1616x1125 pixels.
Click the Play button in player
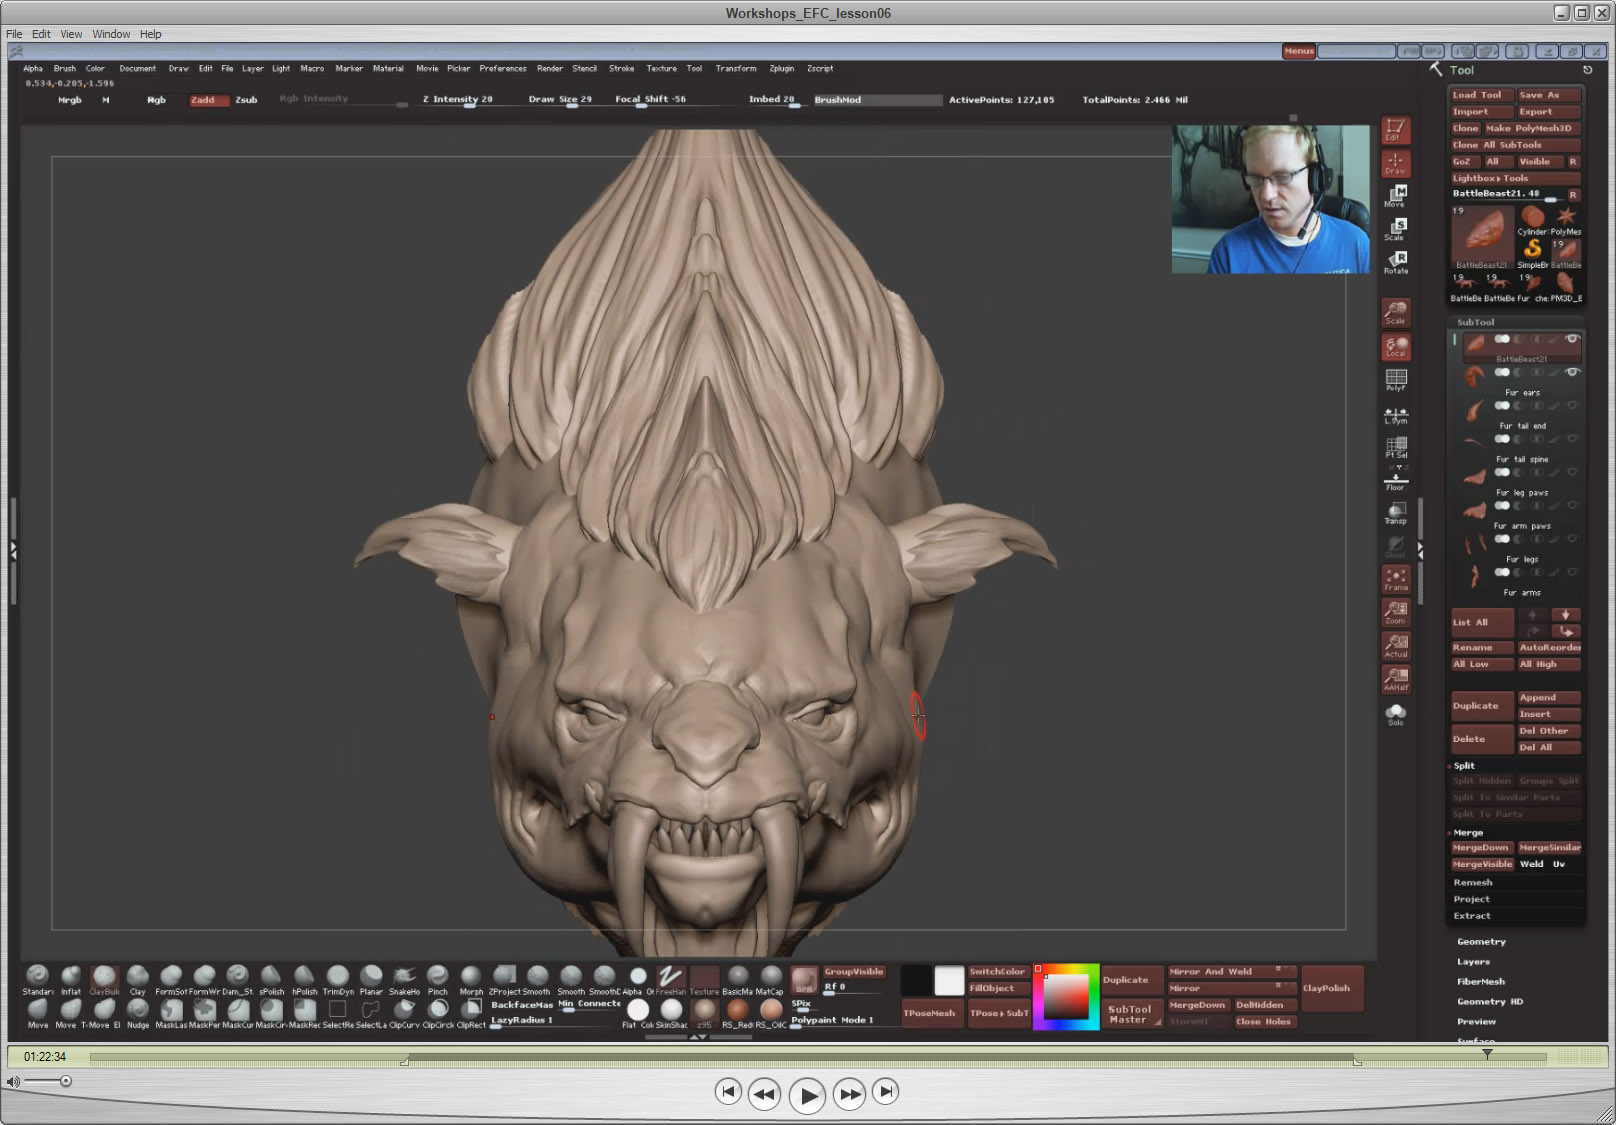pos(807,1095)
